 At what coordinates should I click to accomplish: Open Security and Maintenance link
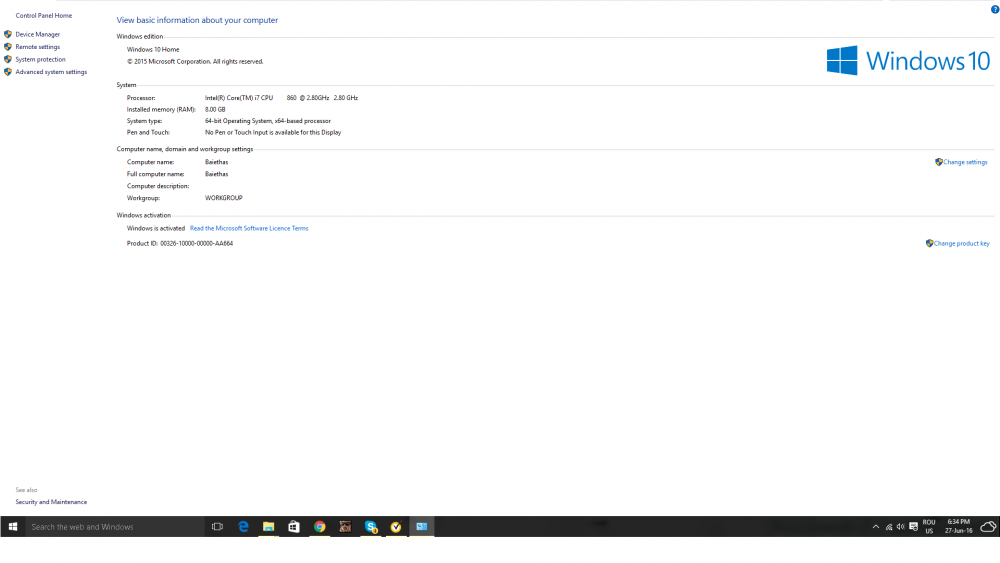pos(51,502)
